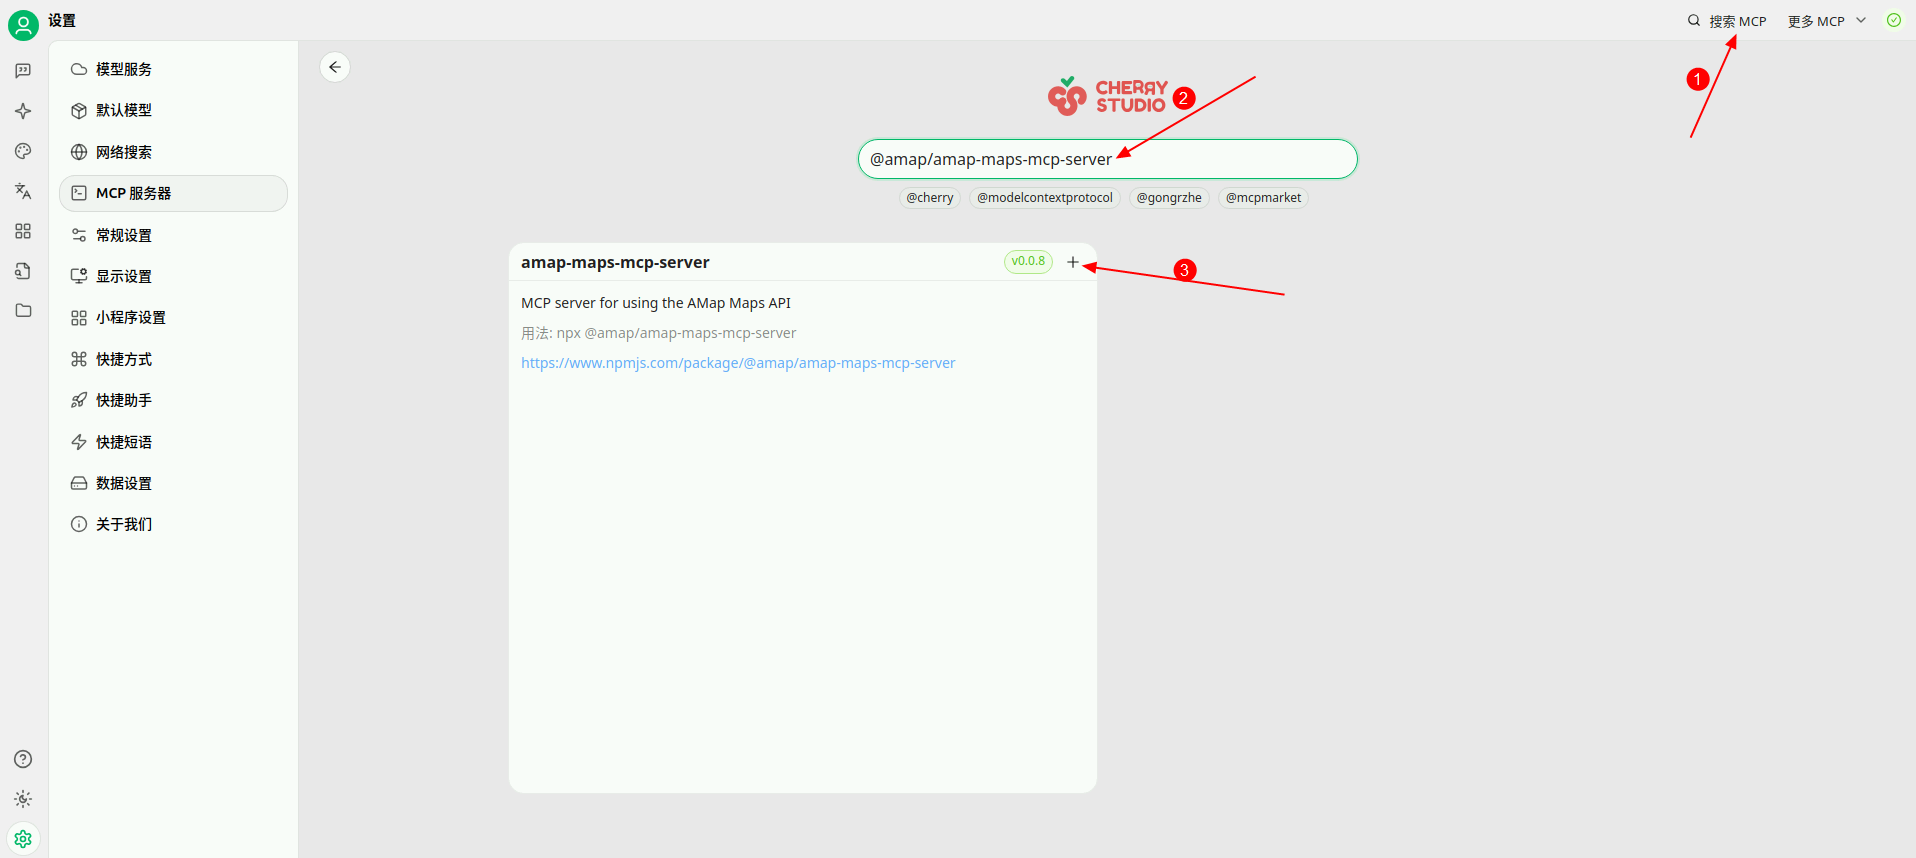
Task: Toggle the light/dark theme icon
Action: [23, 799]
